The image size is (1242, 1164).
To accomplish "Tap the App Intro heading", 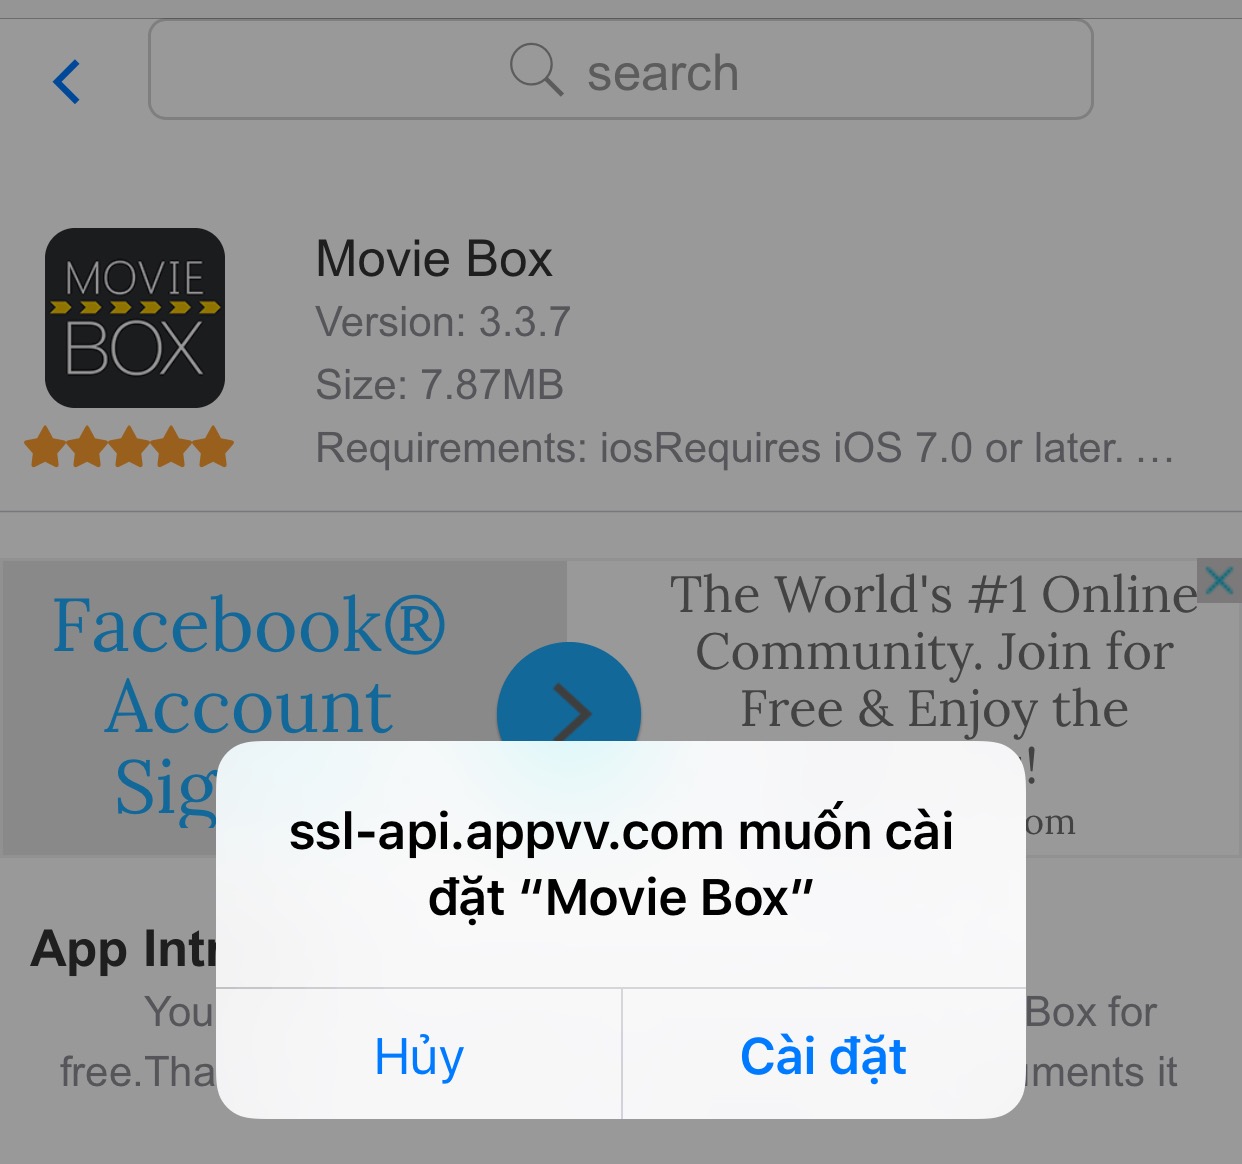I will tap(123, 949).
